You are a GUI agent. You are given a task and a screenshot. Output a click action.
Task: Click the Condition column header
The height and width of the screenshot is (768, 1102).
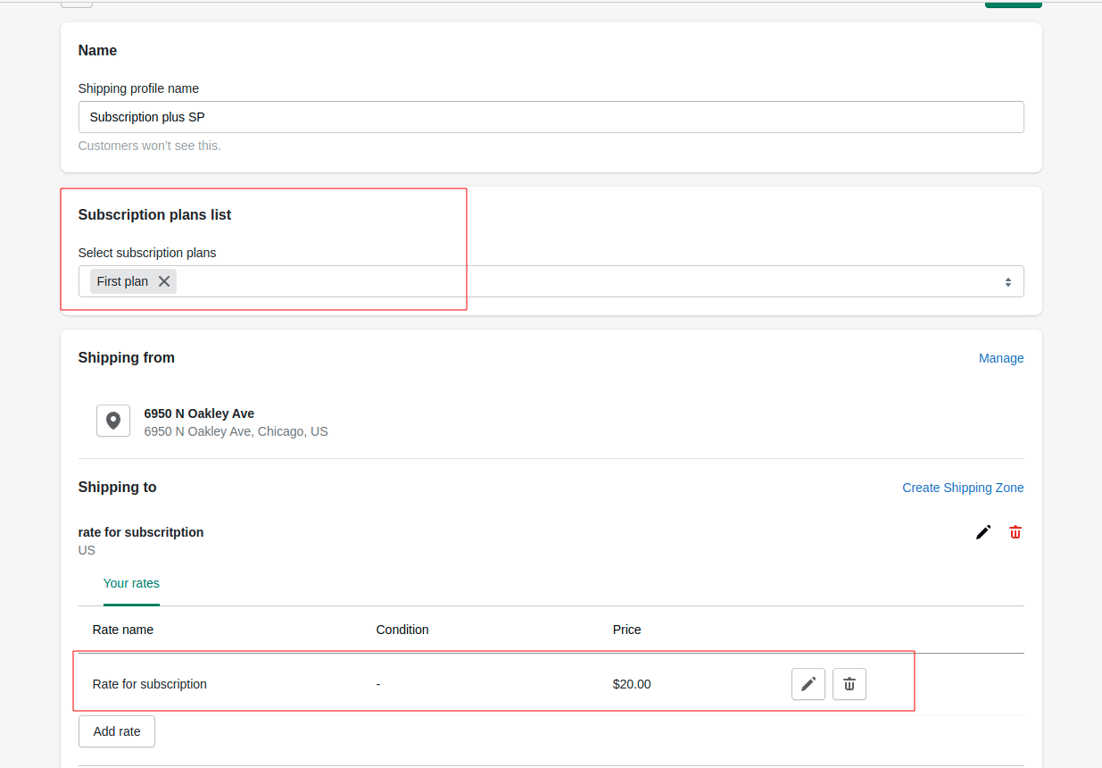[x=402, y=630]
